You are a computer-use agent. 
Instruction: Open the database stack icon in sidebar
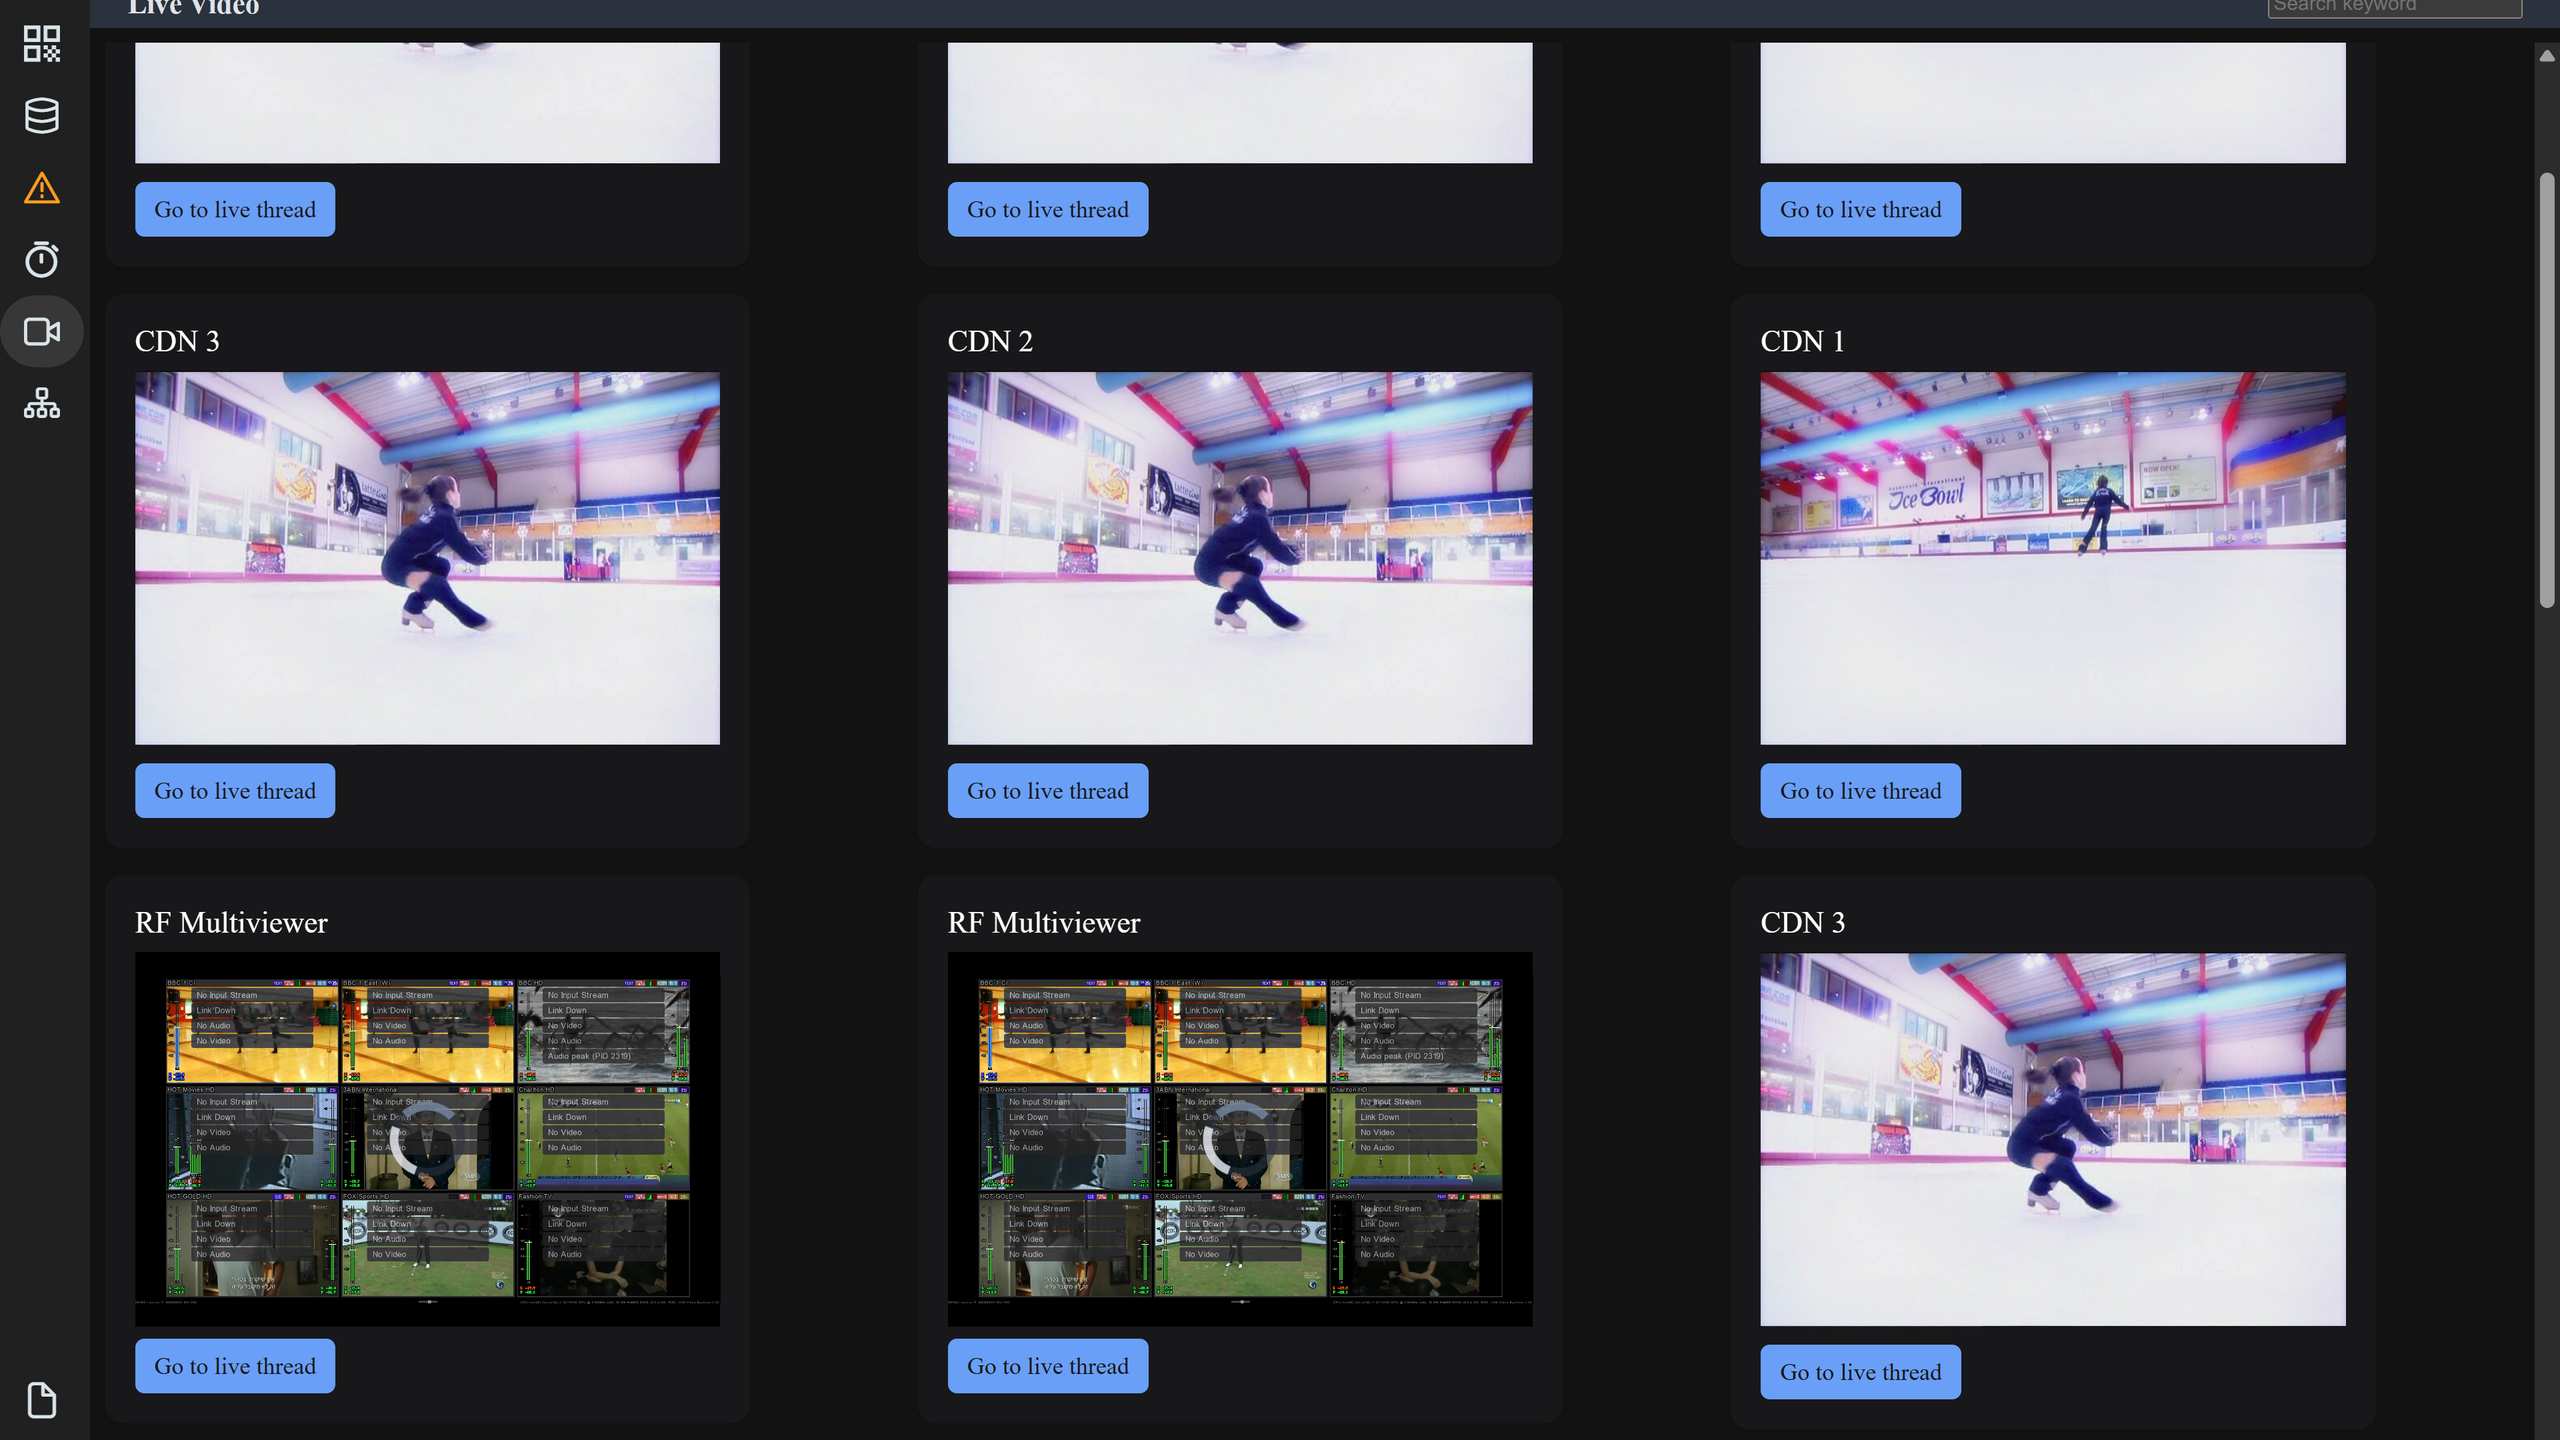42,115
